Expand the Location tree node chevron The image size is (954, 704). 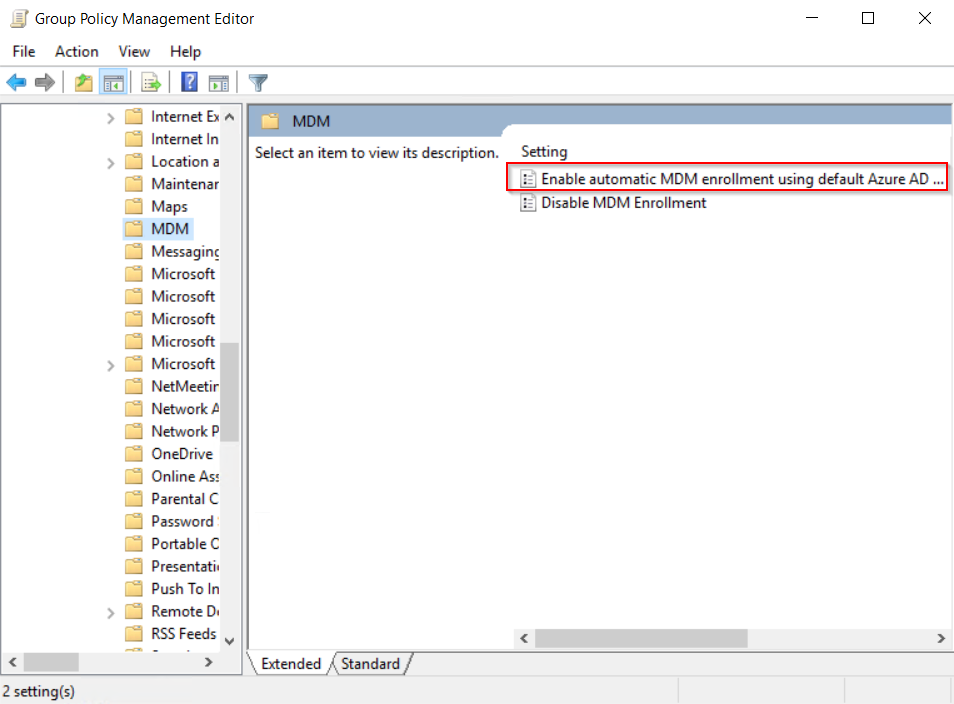pyautogui.click(x=110, y=163)
